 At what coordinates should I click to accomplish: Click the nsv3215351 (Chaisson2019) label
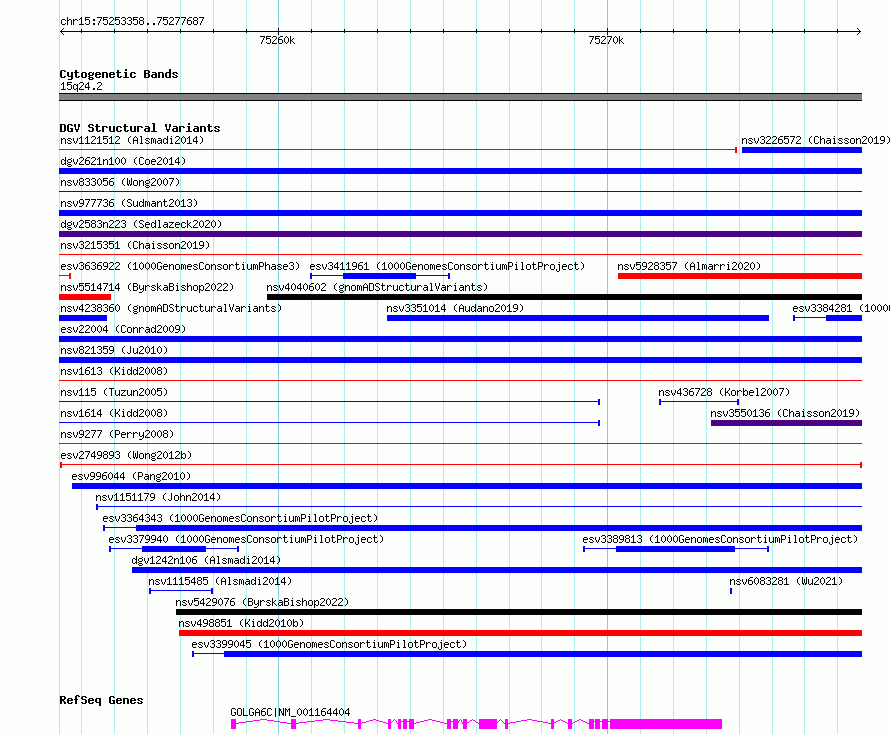(135, 245)
